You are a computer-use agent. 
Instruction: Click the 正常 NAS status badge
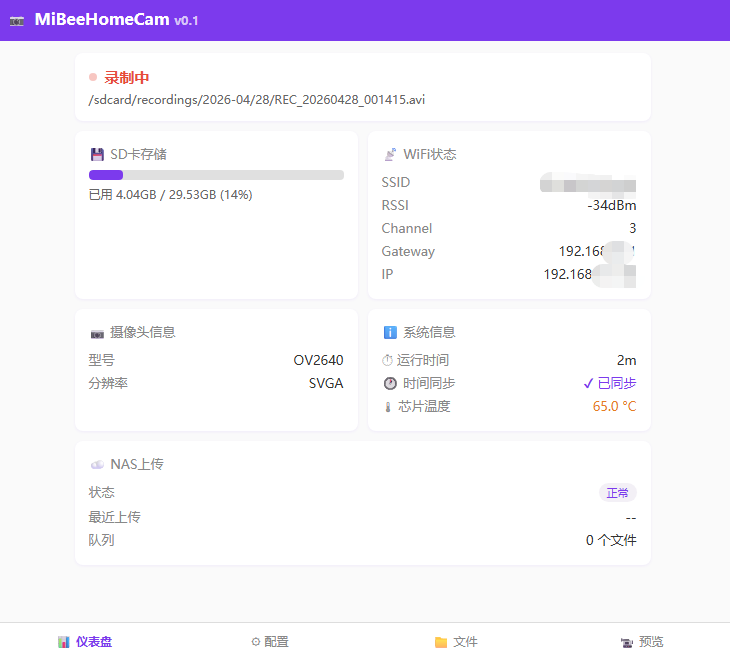617,493
